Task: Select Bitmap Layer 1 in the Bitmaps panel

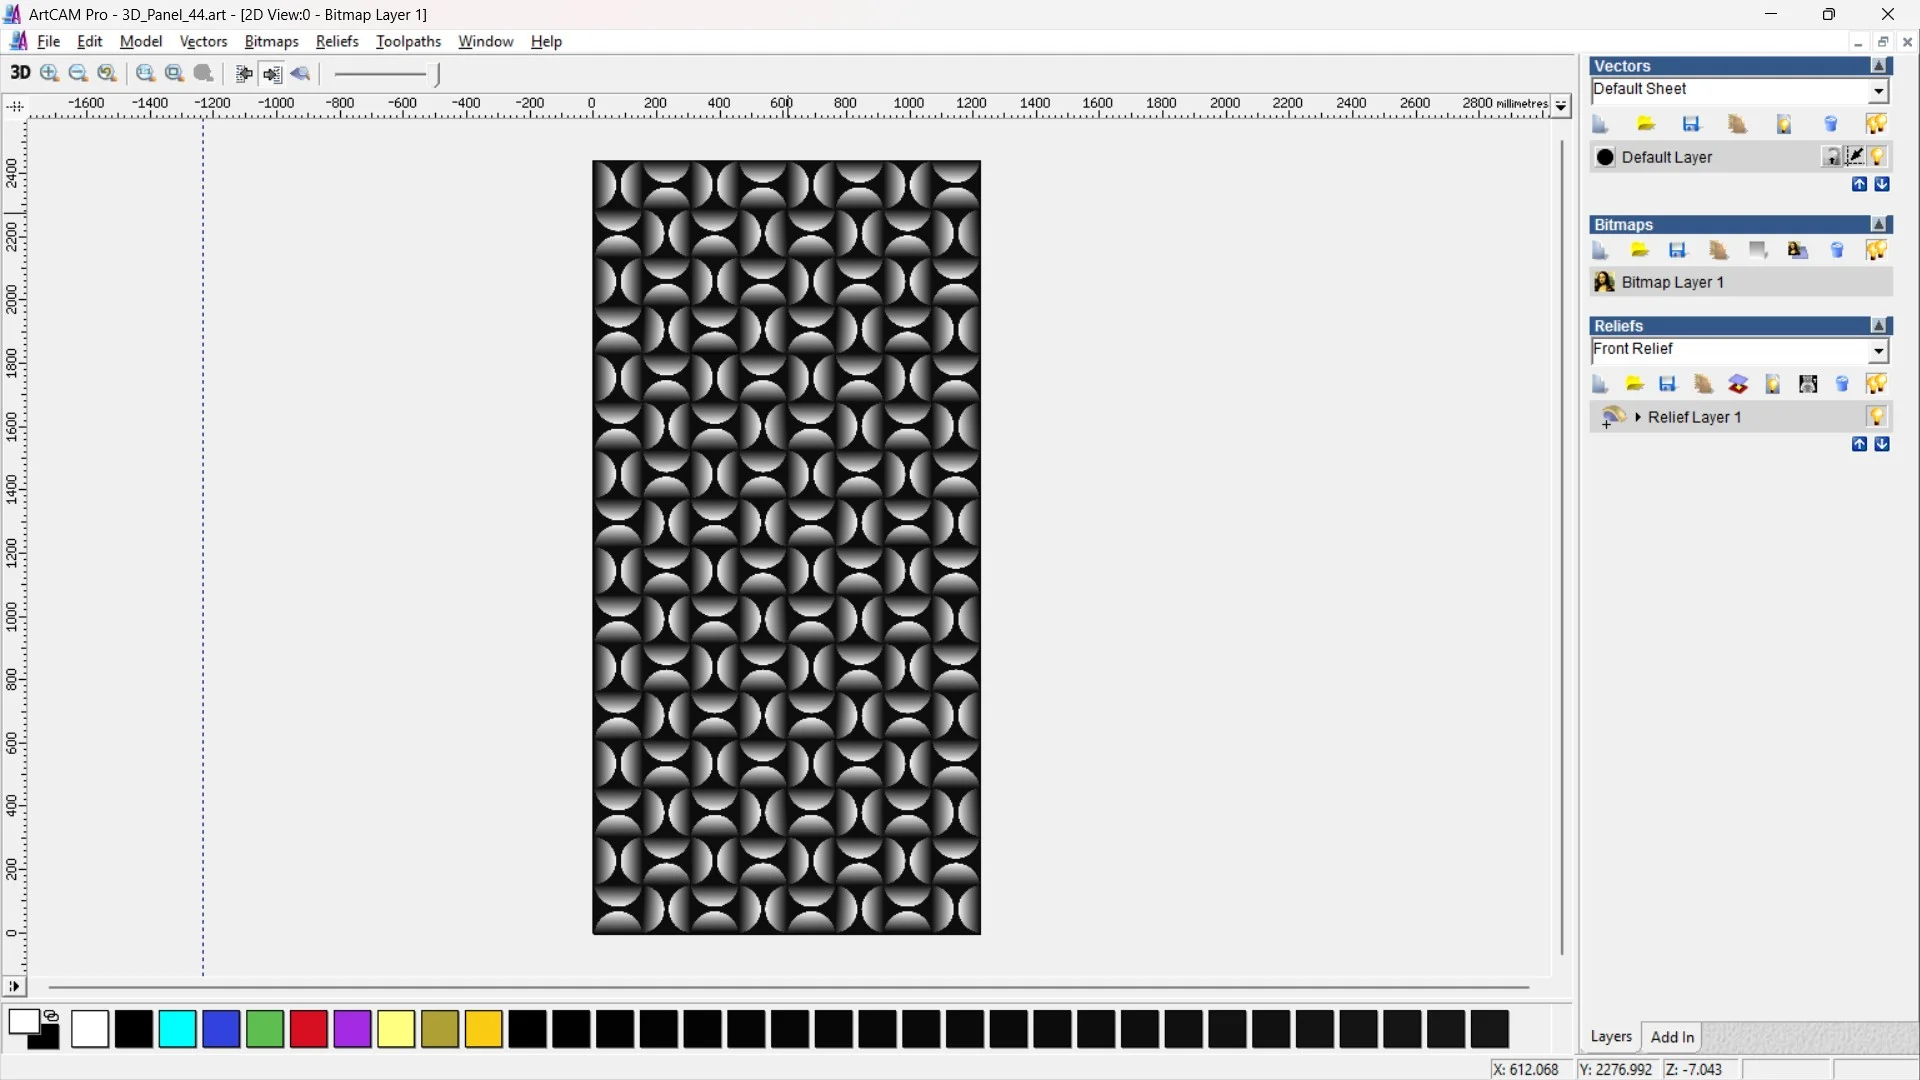Action: pyautogui.click(x=1672, y=283)
